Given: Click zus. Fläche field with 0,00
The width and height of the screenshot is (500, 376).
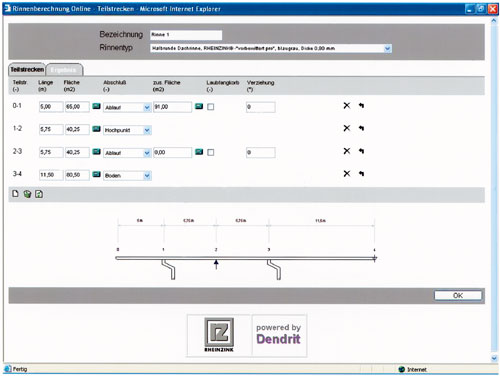Looking at the screenshot, I should click(172, 152).
